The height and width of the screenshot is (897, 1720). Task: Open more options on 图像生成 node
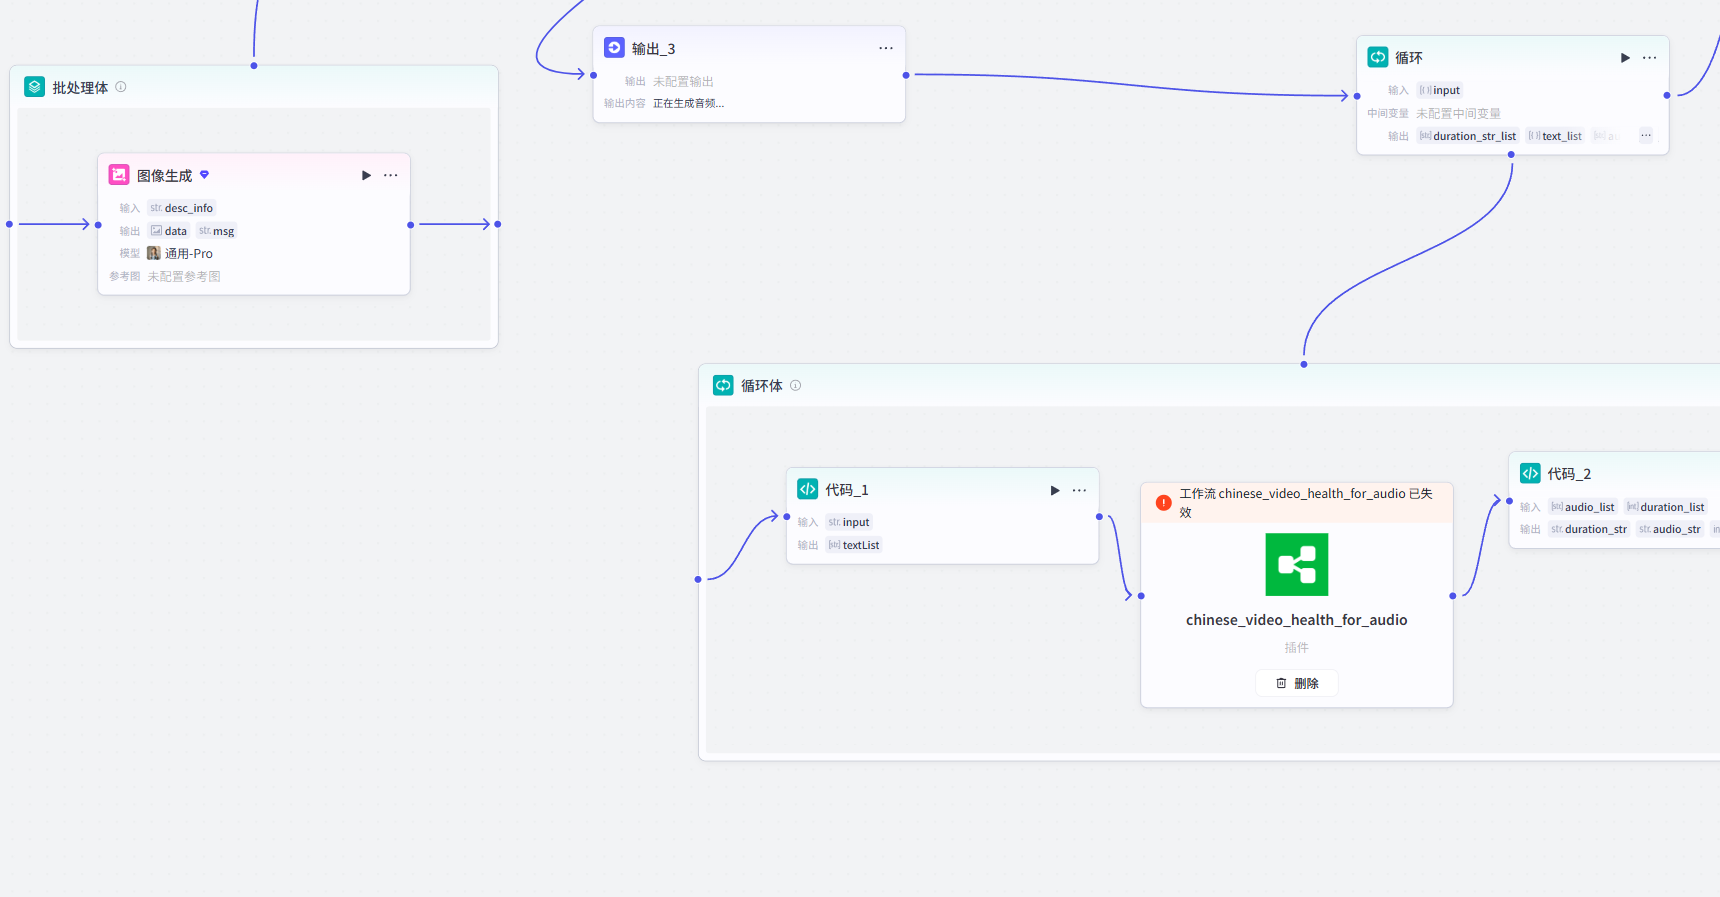pyautogui.click(x=391, y=176)
